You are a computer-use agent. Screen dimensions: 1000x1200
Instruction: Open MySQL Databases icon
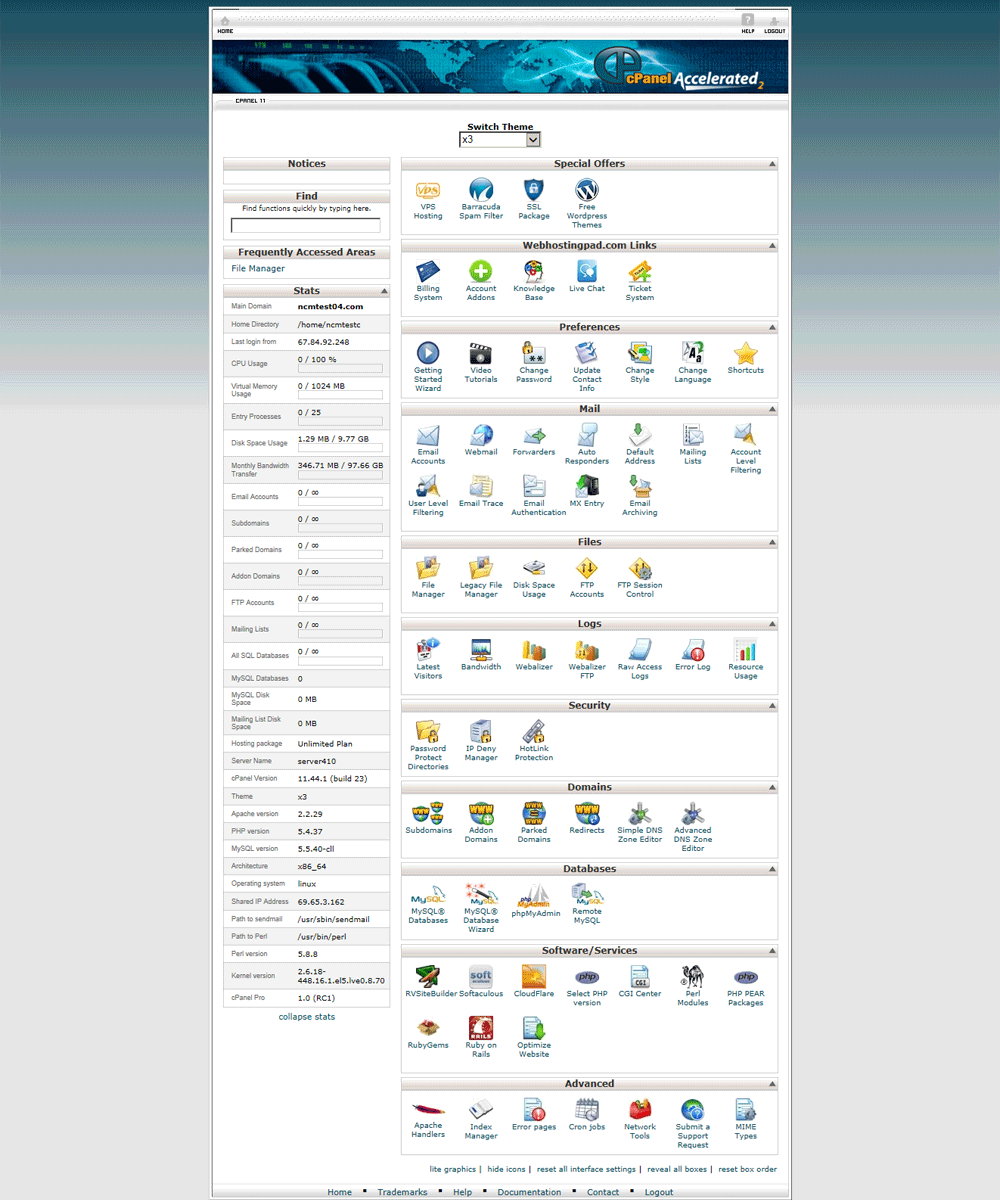pyautogui.click(x=428, y=895)
